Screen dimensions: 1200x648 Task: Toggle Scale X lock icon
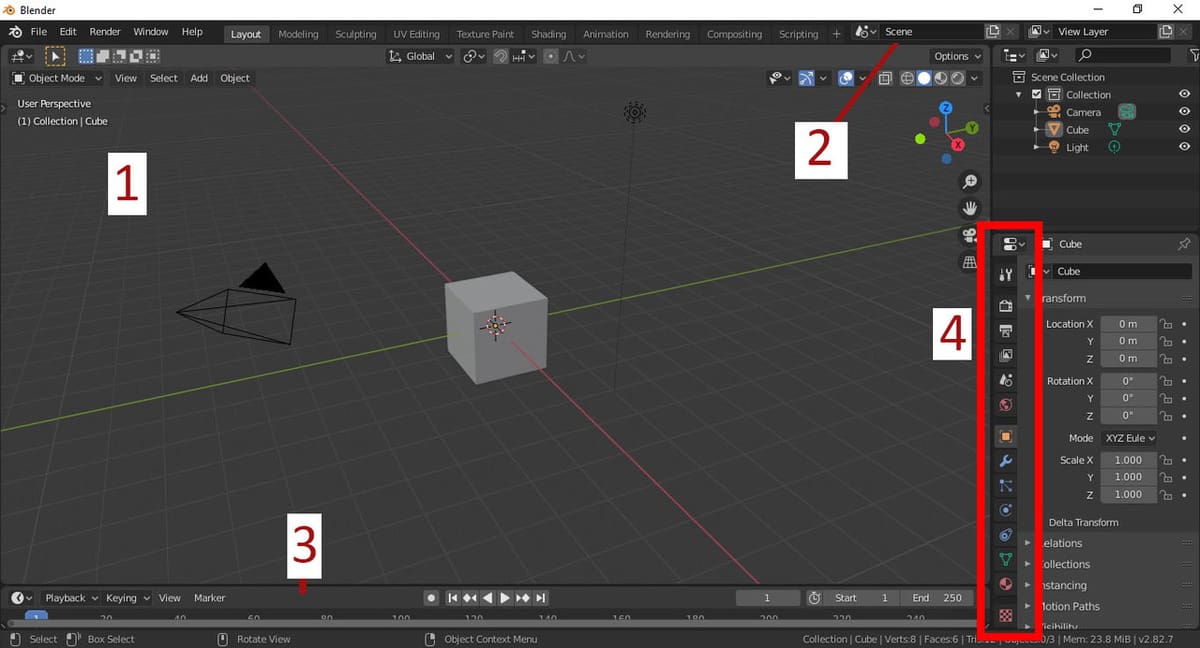click(1166, 460)
